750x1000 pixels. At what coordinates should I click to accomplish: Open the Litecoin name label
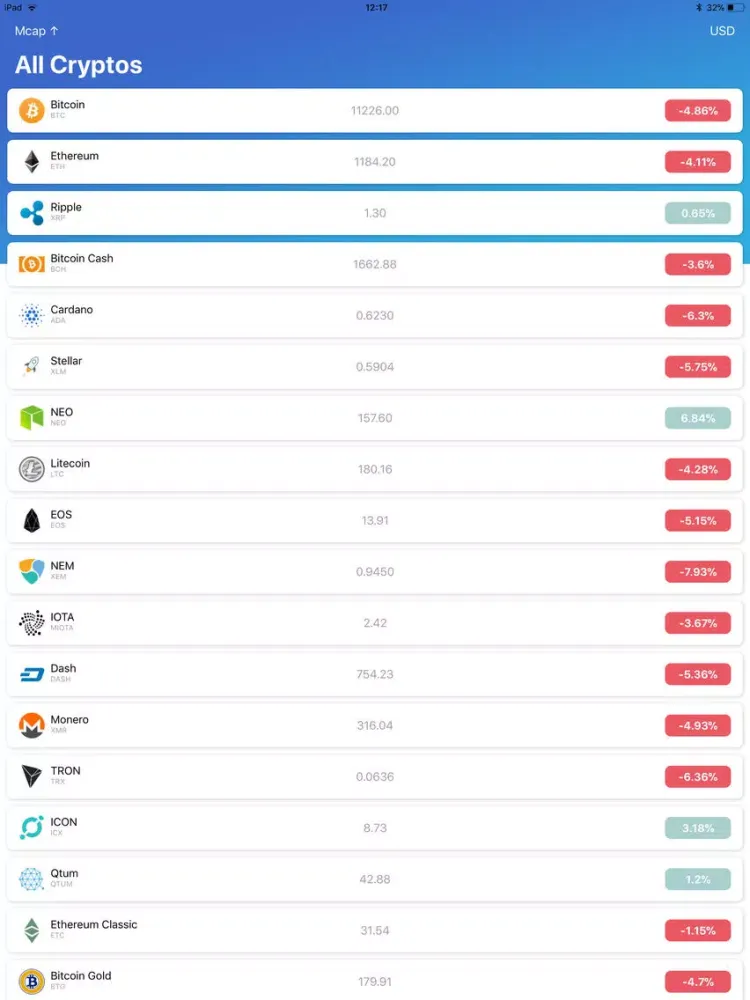(x=70, y=464)
